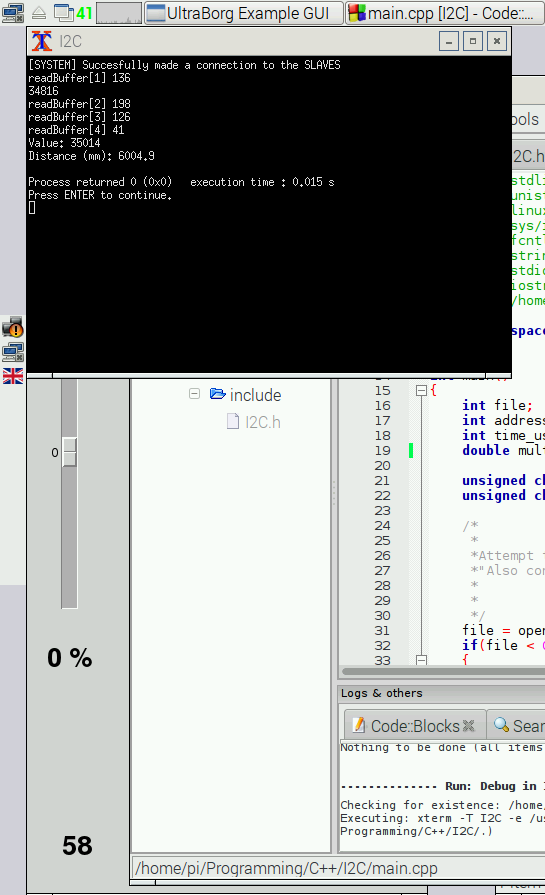
Task: Click the CPU usage graph monitor
Action: (119, 13)
